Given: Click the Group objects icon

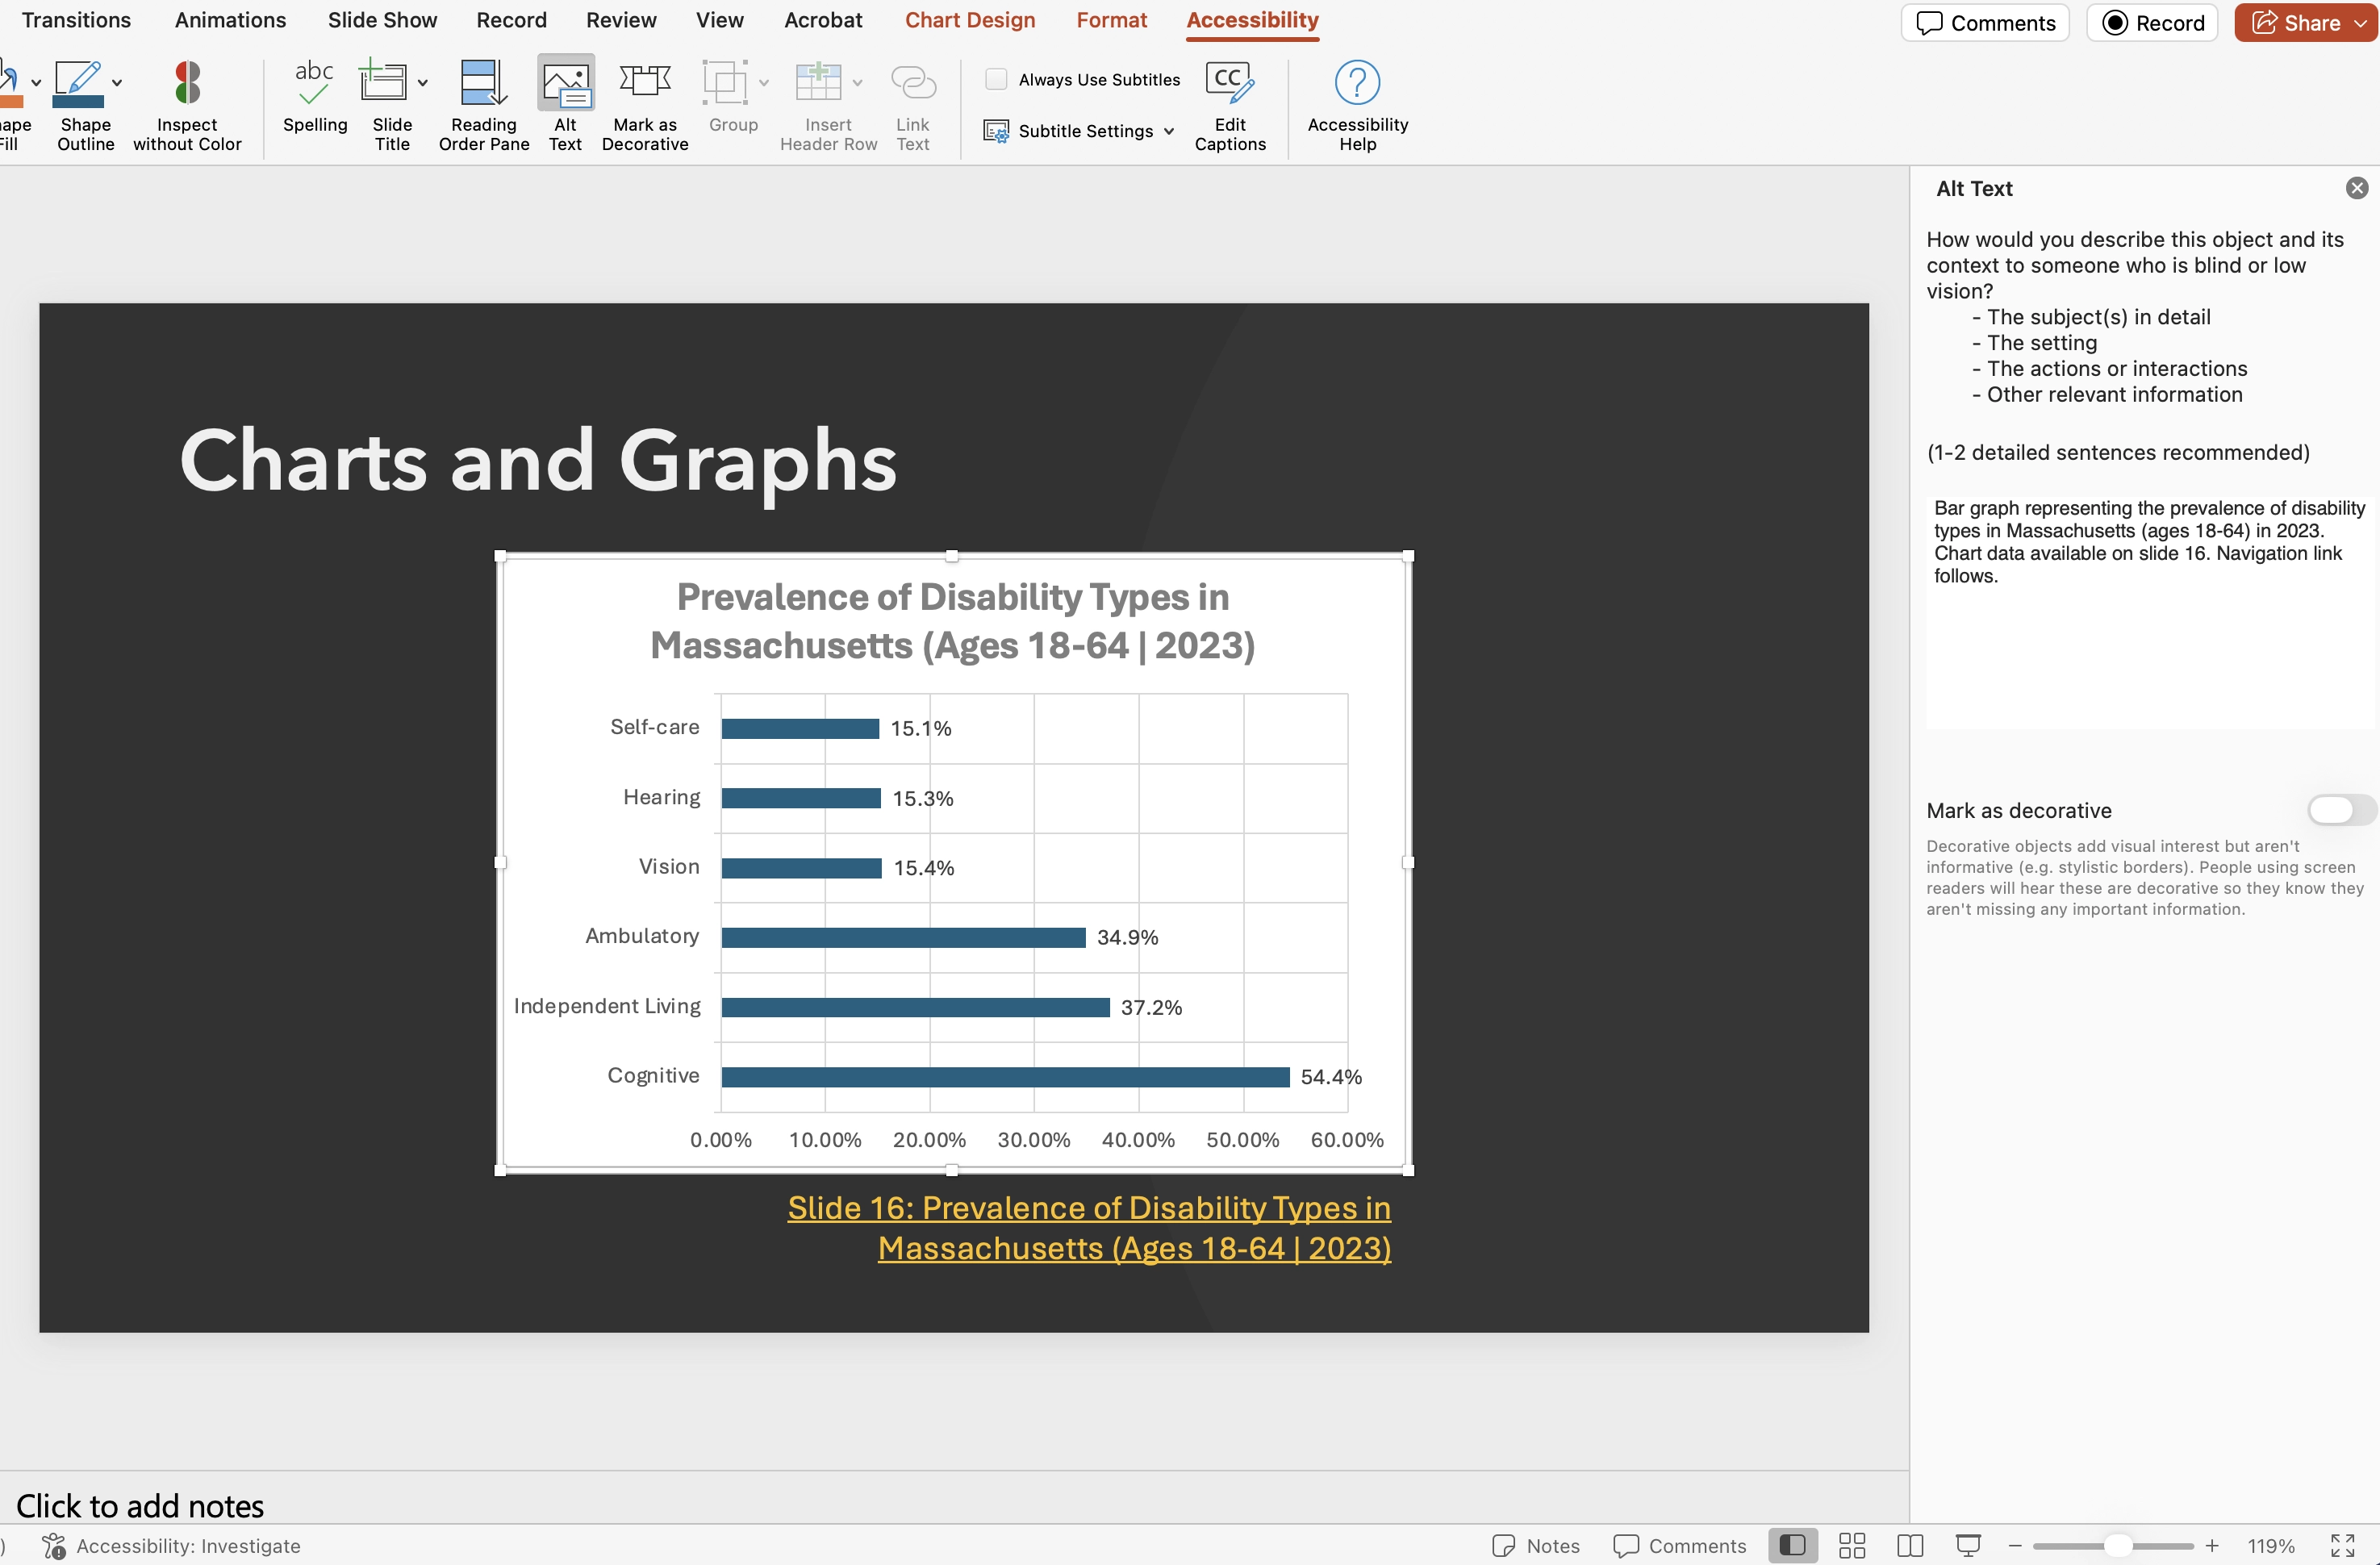Looking at the screenshot, I should pos(724,83).
